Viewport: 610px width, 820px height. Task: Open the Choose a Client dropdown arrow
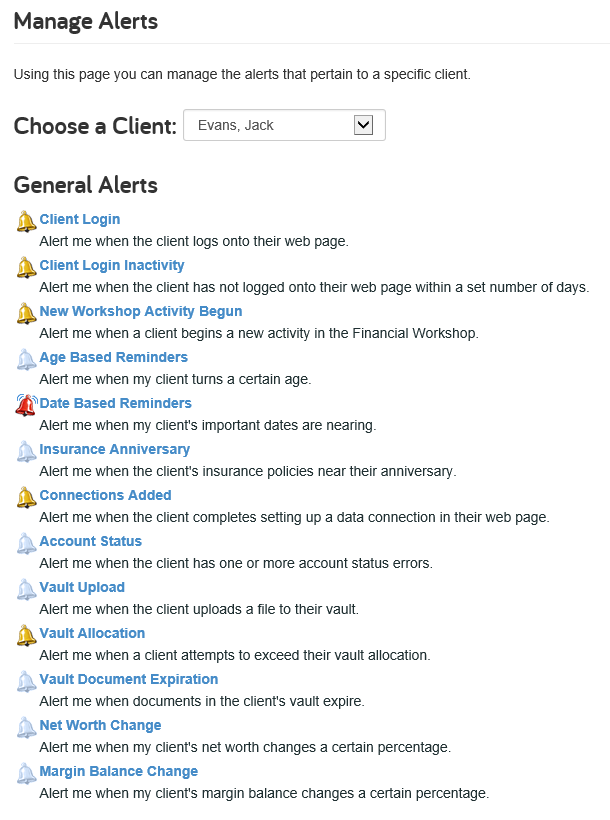click(x=363, y=125)
